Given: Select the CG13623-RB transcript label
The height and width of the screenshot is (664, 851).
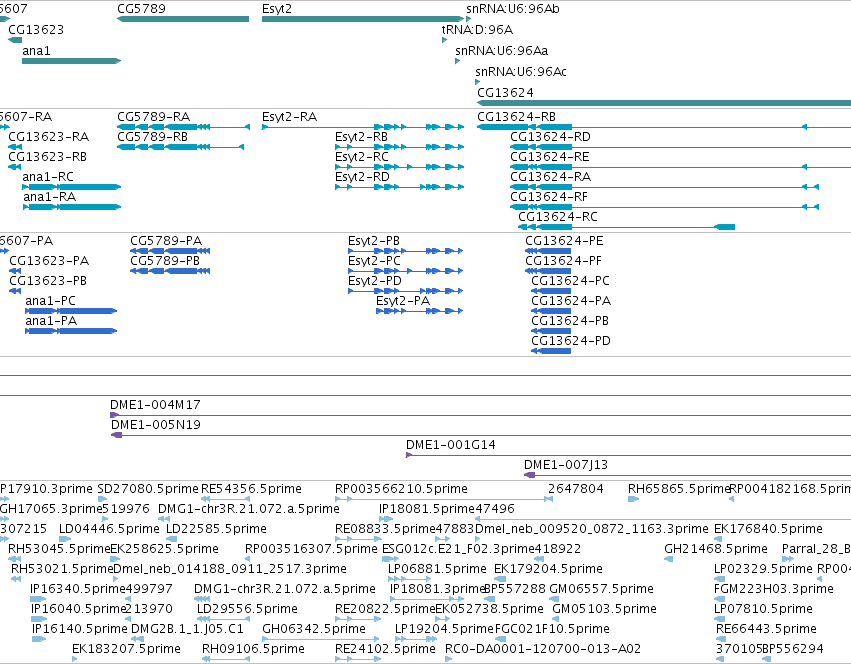Looking at the screenshot, I should tap(48, 156).
